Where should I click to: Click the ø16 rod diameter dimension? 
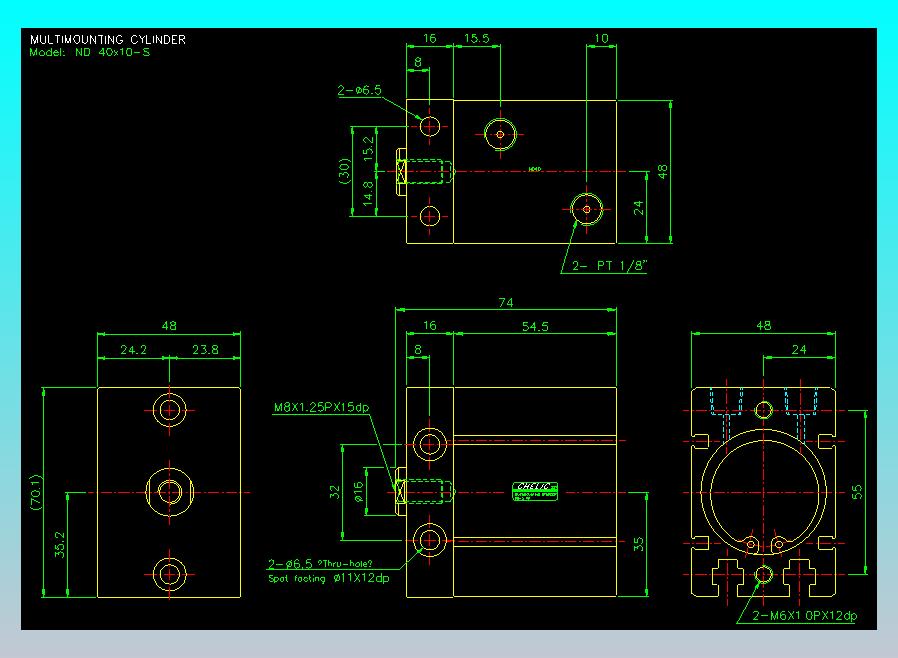[359, 492]
